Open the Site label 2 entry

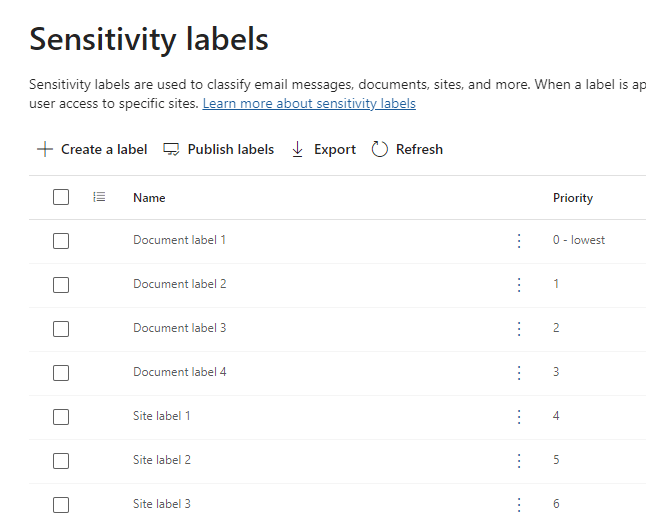(x=162, y=460)
